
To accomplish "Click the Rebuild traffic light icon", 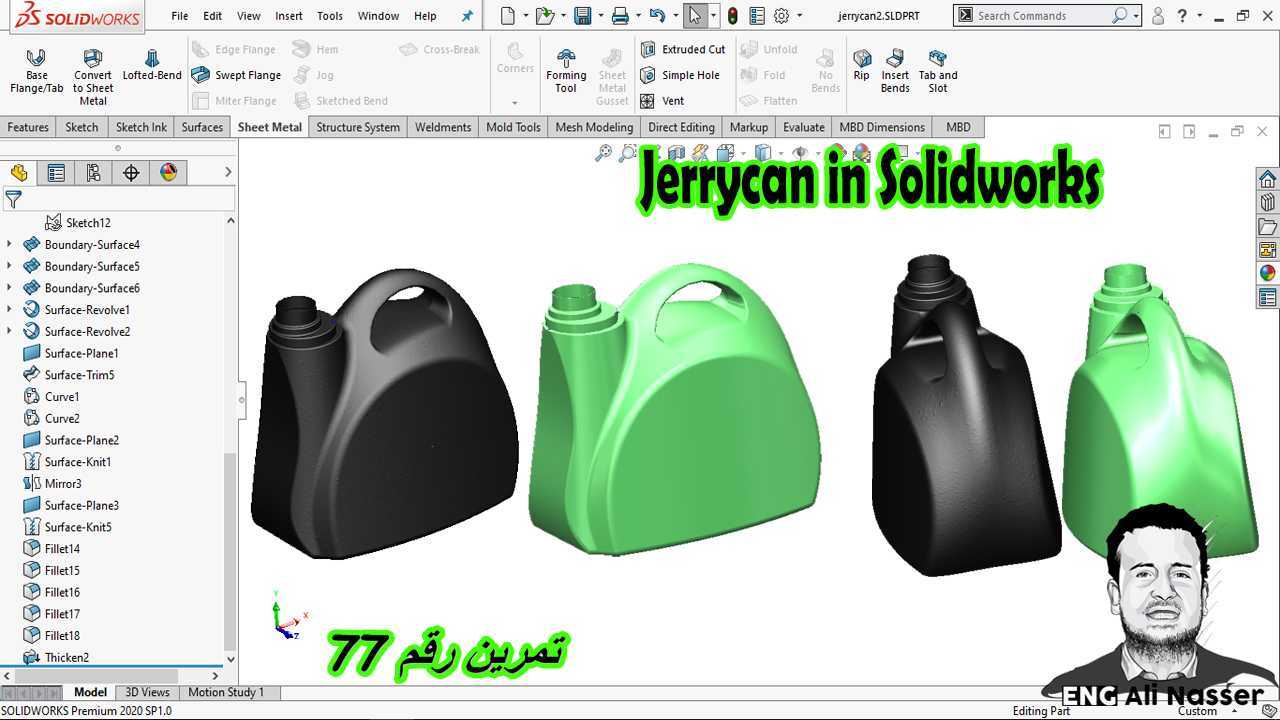I will (733, 15).
